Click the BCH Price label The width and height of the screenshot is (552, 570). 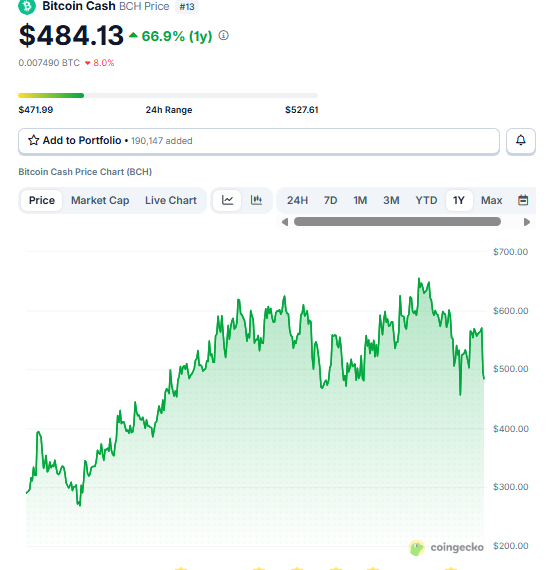tap(144, 7)
